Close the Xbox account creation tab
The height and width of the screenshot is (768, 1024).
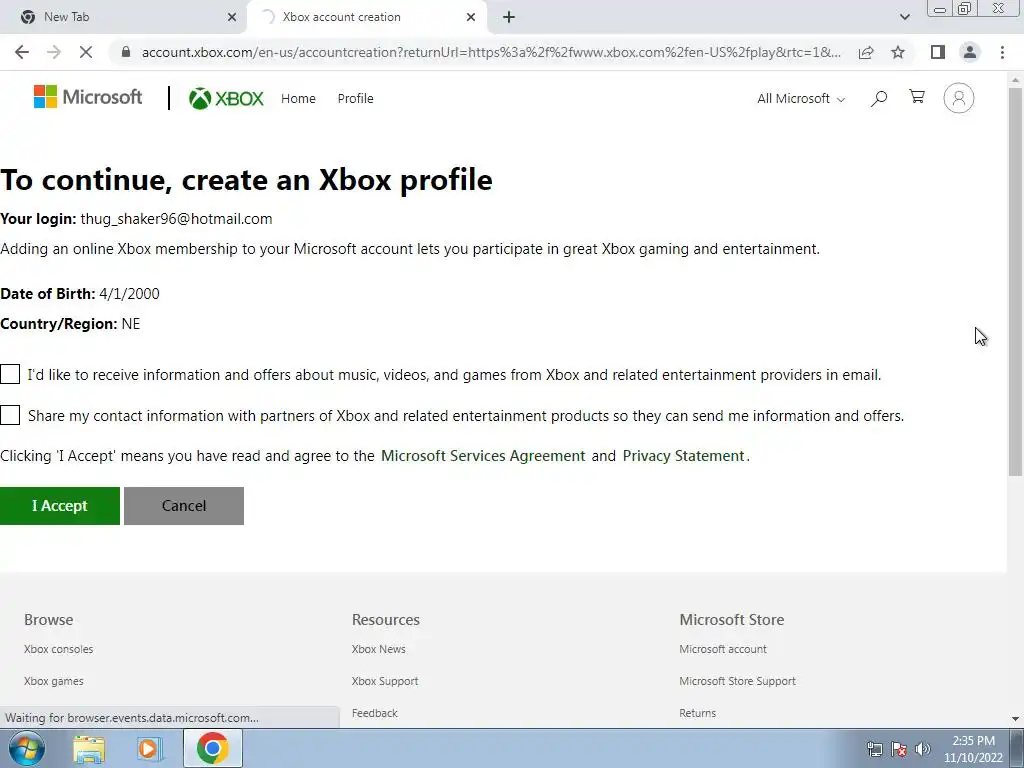click(x=471, y=17)
